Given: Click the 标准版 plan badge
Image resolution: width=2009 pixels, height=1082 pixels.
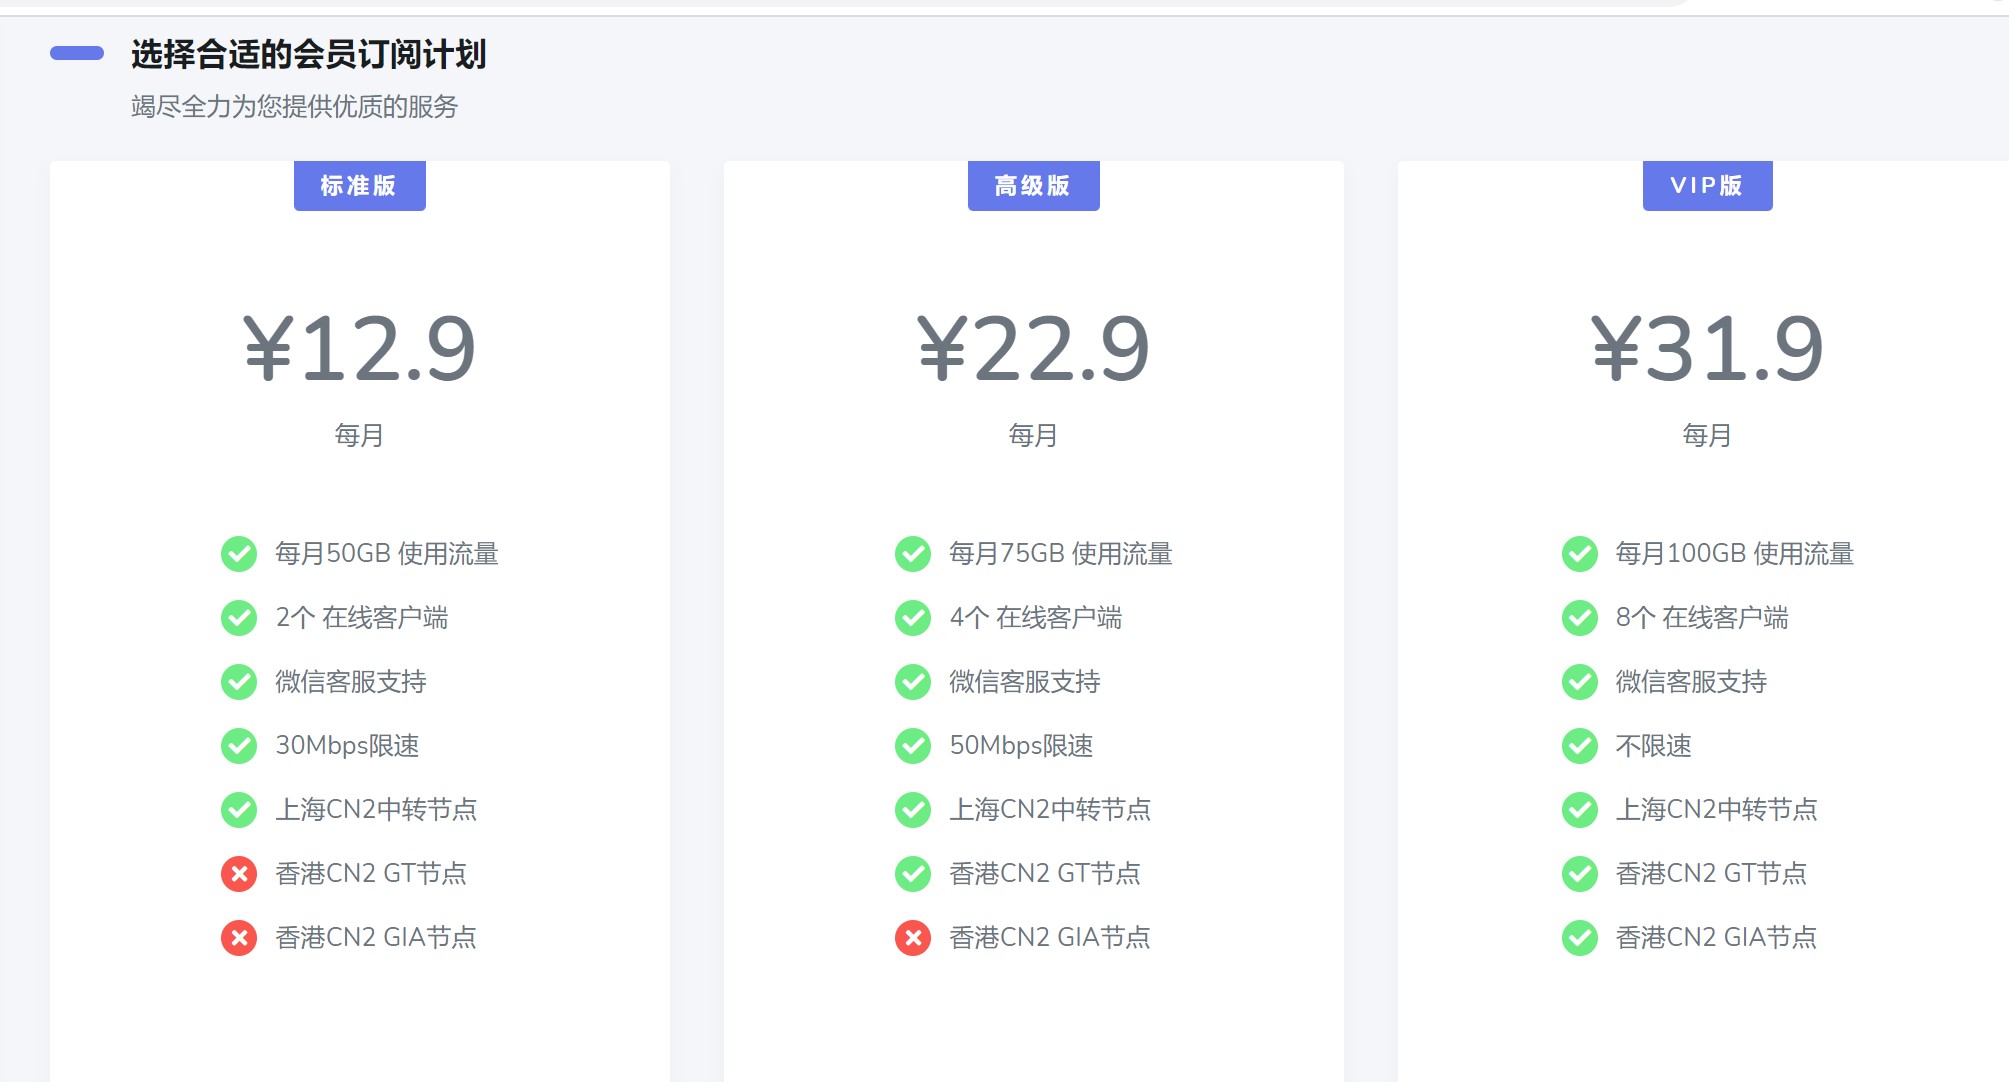Looking at the screenshot, I should pyautogui.click(x=359, y=186).
